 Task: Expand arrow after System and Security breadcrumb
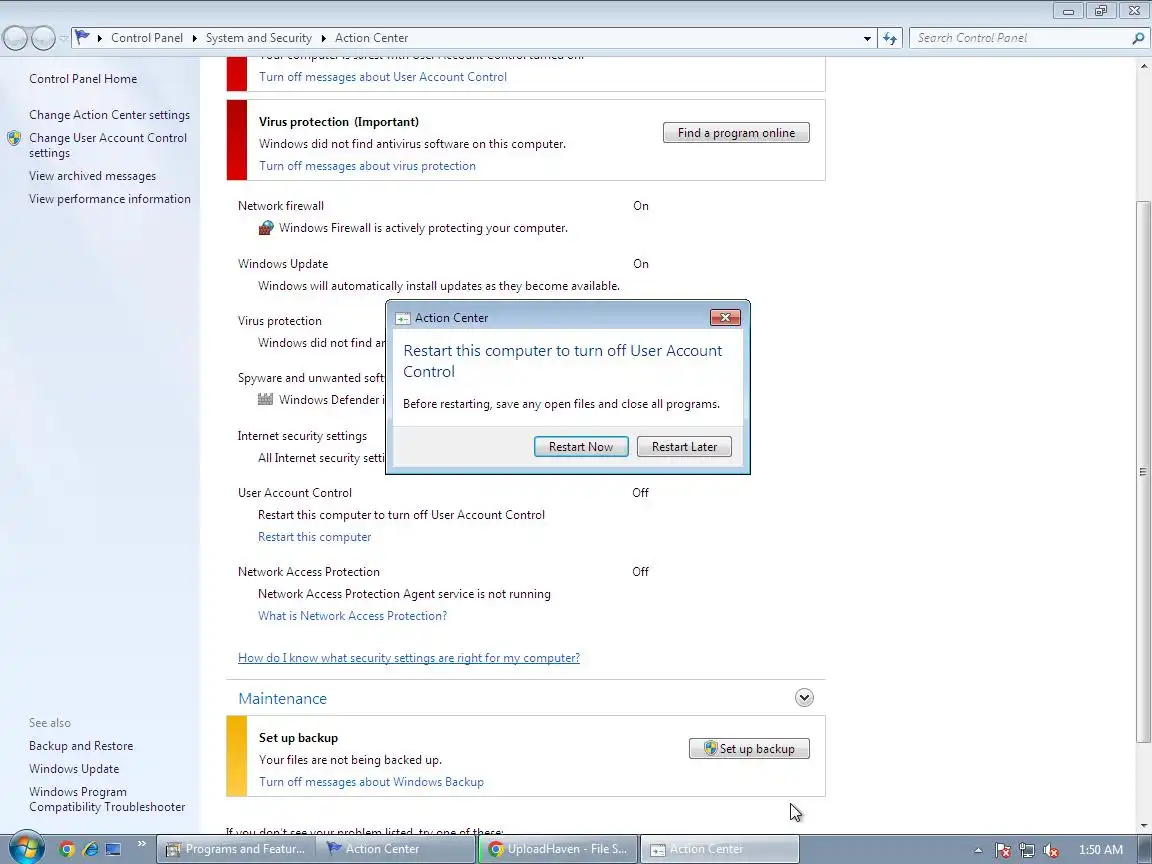[324, 38]
